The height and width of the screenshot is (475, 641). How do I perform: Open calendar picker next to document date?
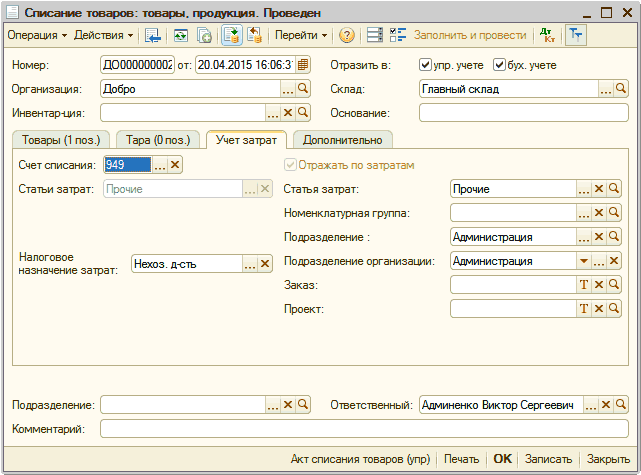click(304, 65)
